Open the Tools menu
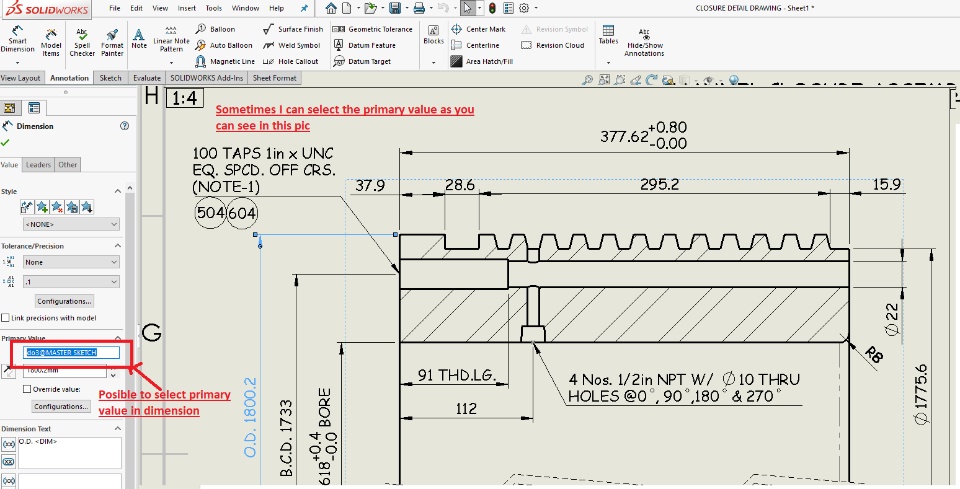960x489 pixels. pos(214,8)
